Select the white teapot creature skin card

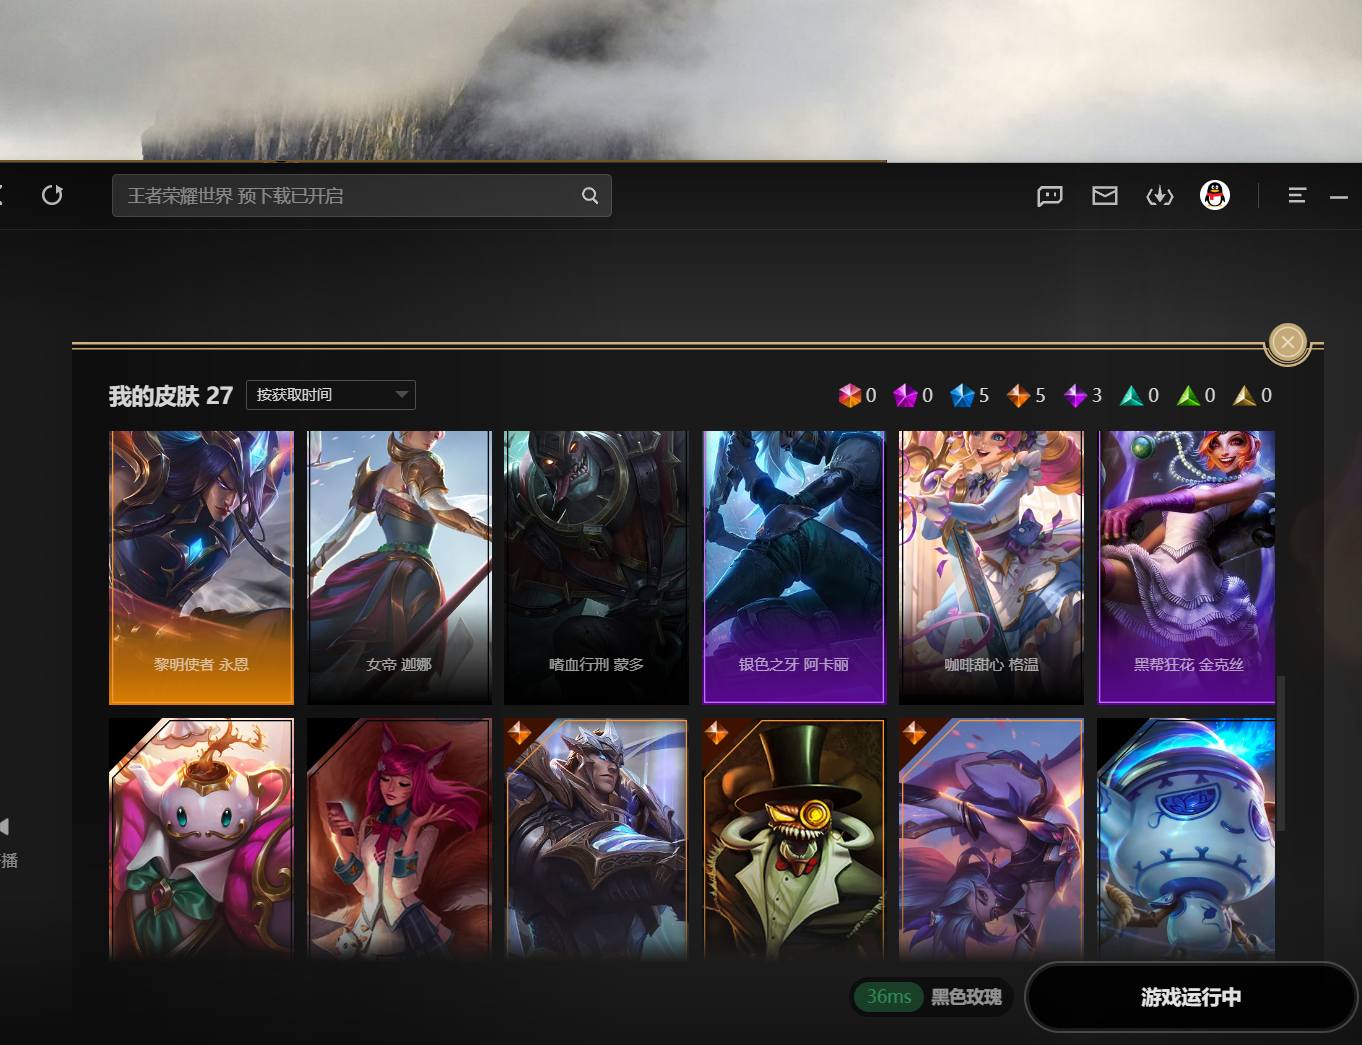201,839
